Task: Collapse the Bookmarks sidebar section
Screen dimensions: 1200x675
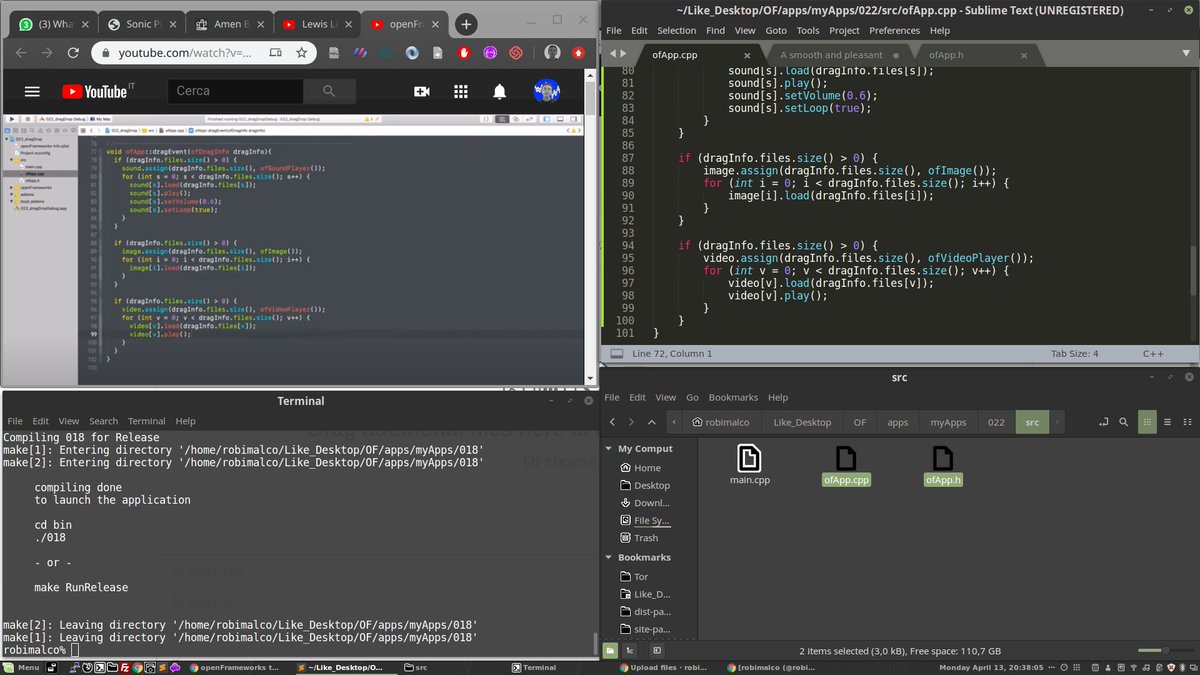Action: pyautogui.click(x=609, y=557)
